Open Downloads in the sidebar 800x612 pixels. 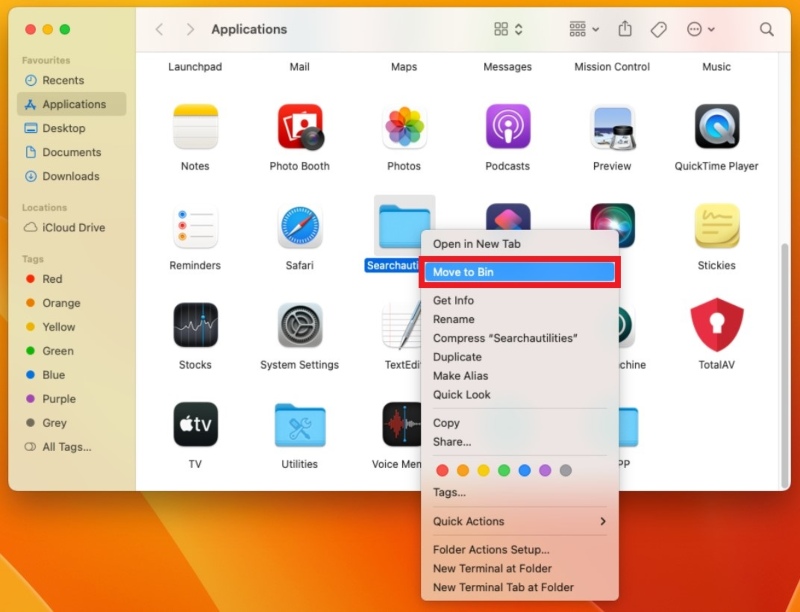[71, 176]
